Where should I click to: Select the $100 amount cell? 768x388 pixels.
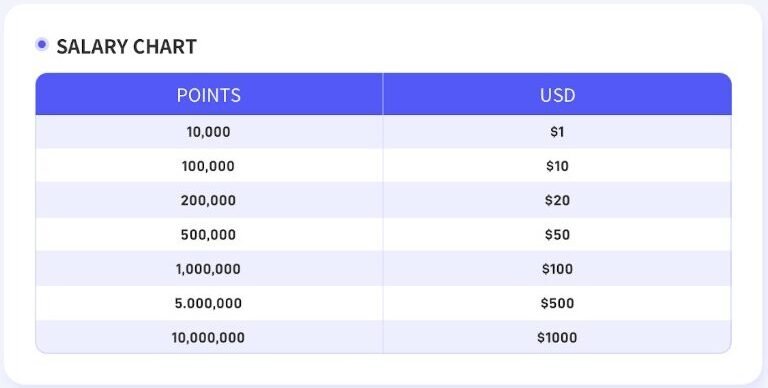pos(557,268)
